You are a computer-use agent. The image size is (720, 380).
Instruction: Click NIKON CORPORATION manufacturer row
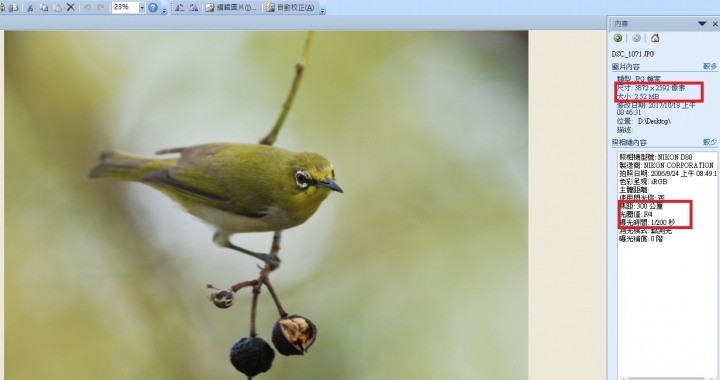[666, 165]
